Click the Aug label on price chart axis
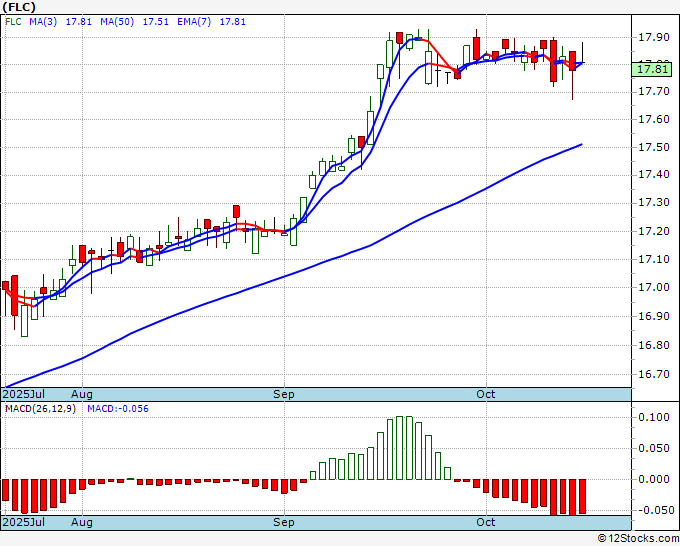This screenshot has height=546, width=680. pos(82,394)
